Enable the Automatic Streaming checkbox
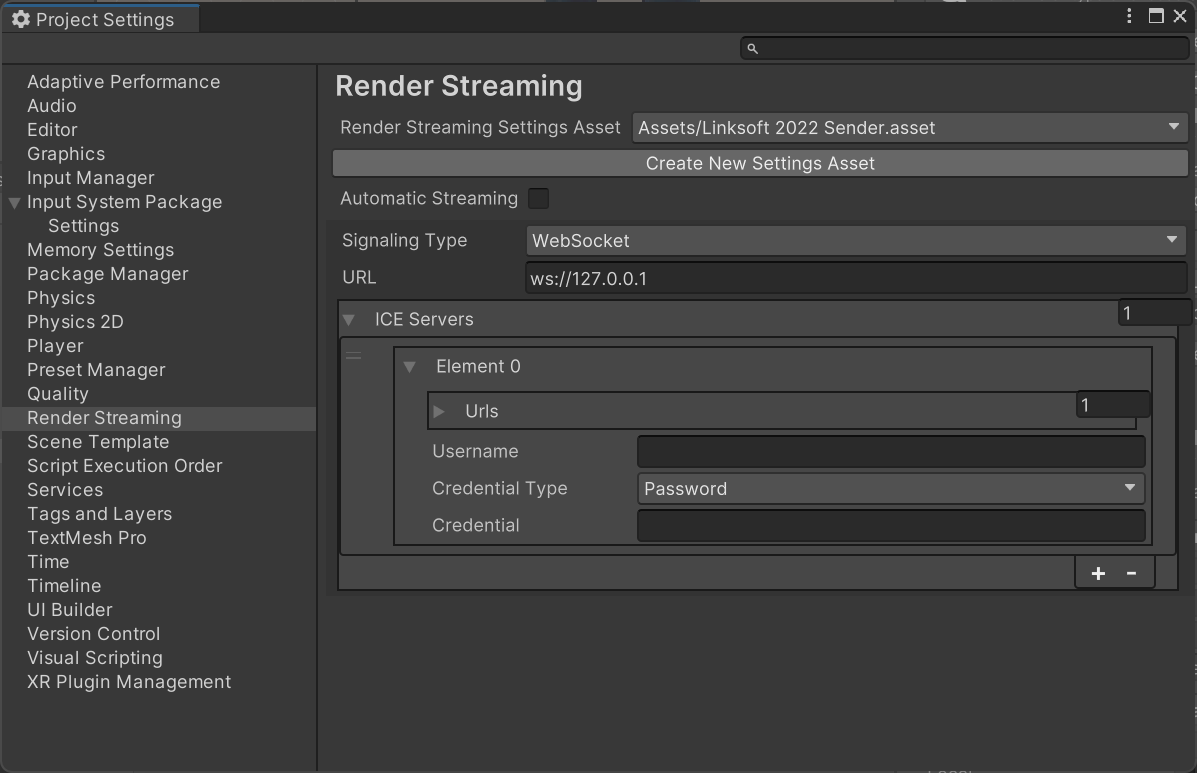This screenshot has height=773, width=1197. (538, 198)
